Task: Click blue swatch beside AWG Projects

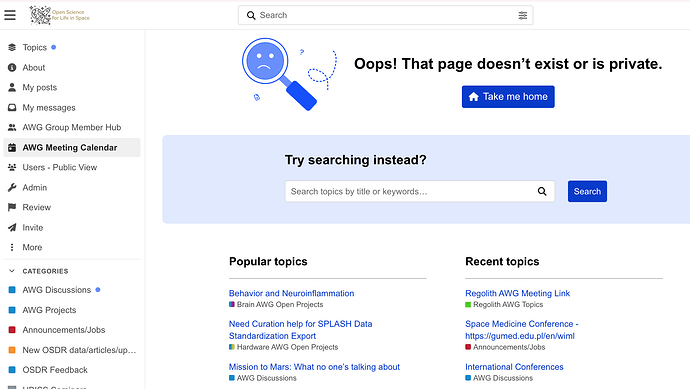Action: [x=12, y=310]
